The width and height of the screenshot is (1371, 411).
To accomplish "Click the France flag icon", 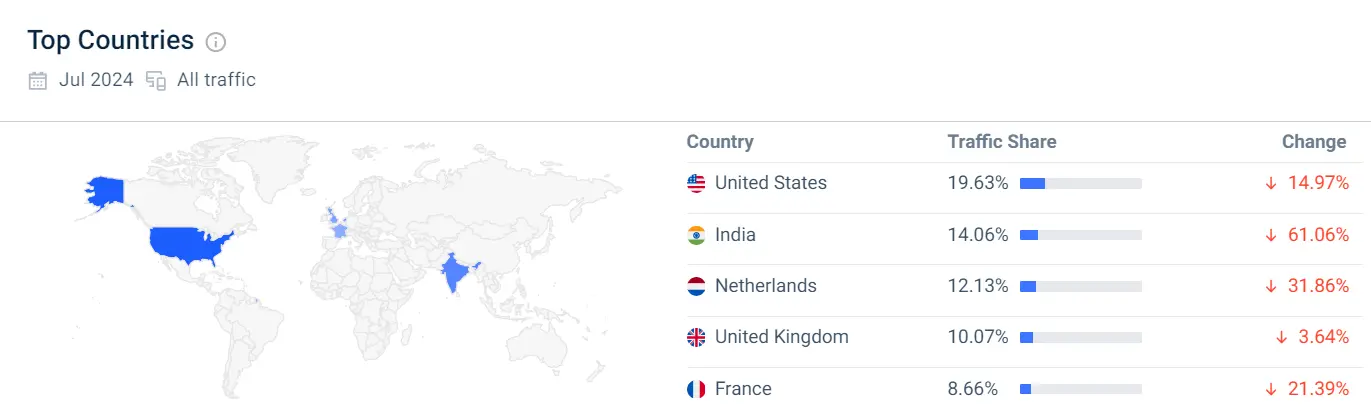I will click(696, 388).
